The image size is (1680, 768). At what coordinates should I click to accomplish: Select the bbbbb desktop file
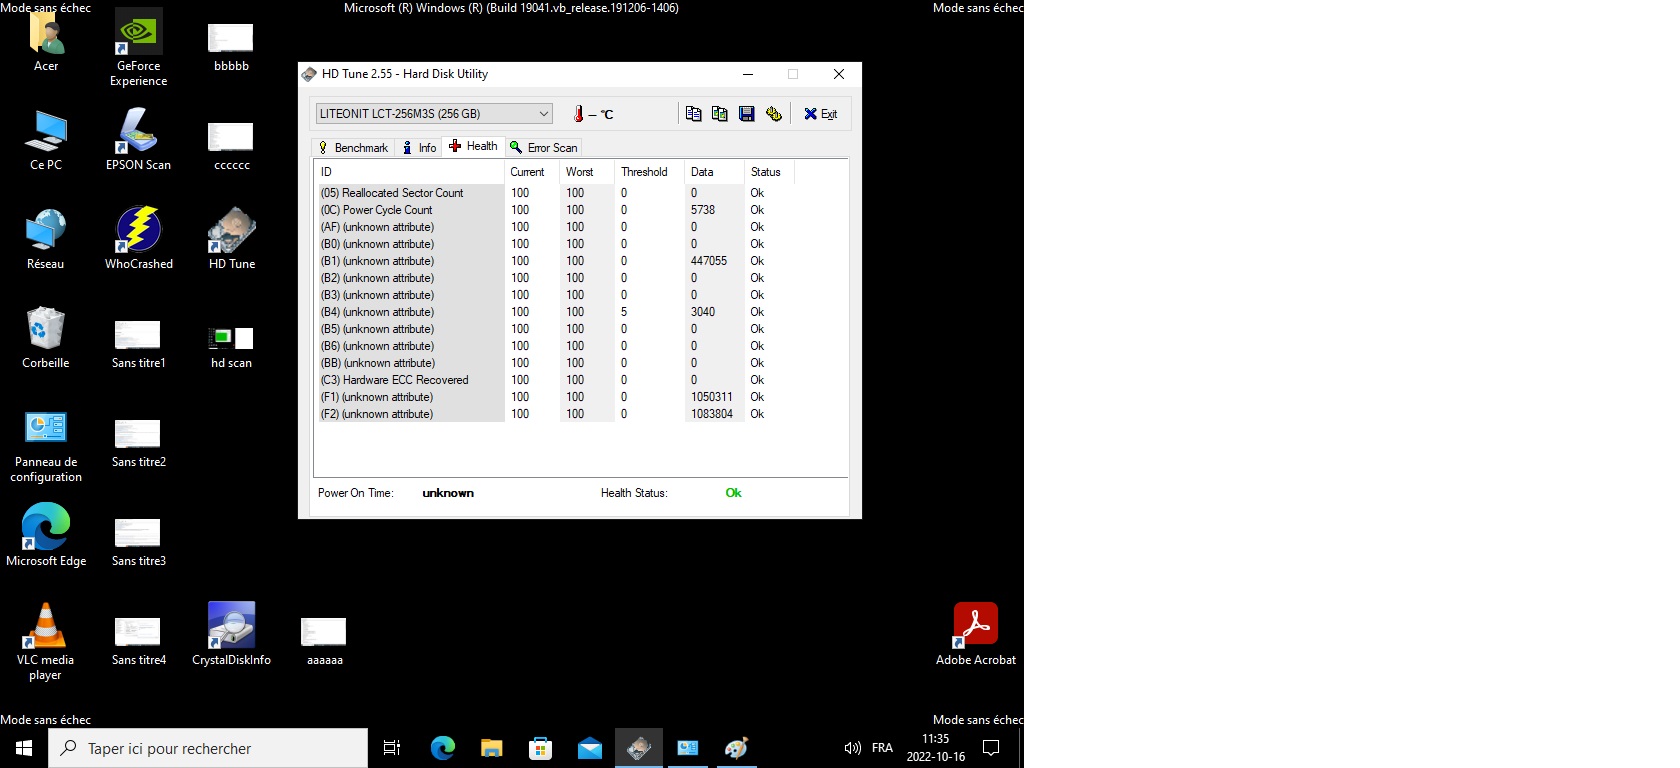click(x=231, y=47)
